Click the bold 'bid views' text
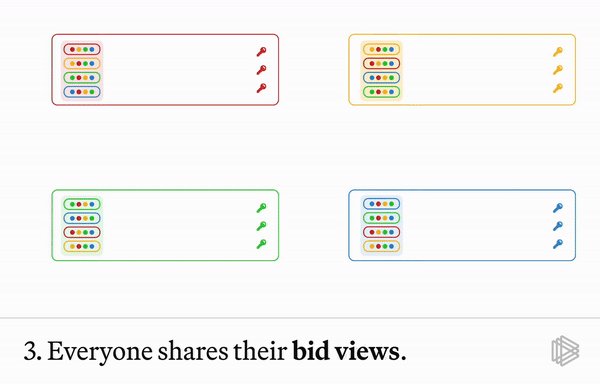Screen dimensions: 600x384 346,351
